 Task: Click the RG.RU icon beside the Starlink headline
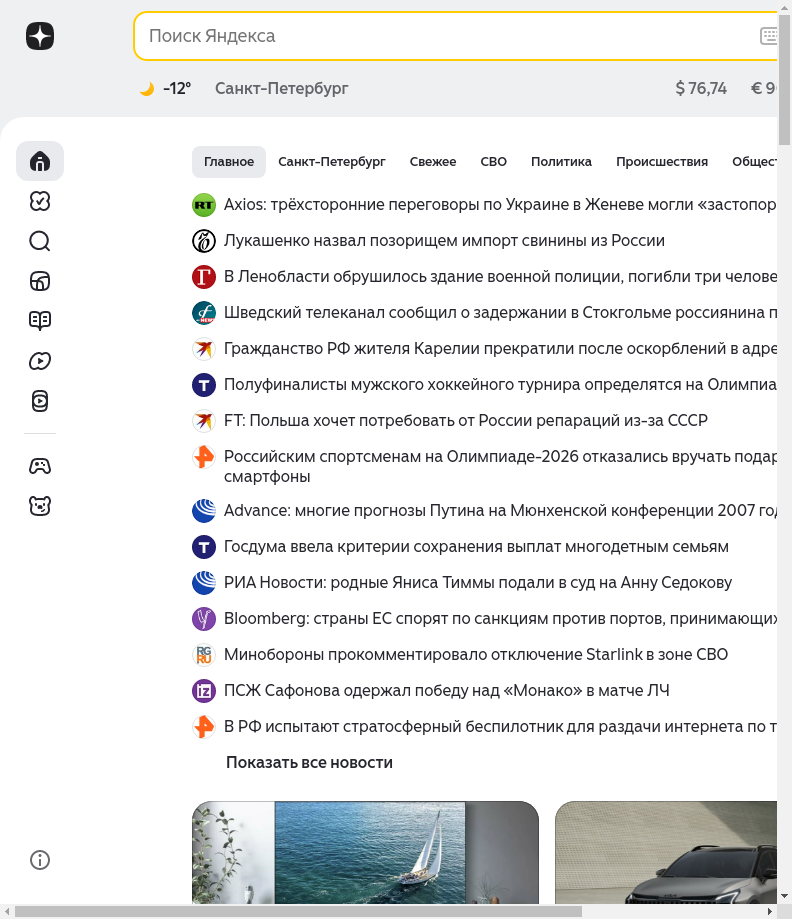(204, 655)
